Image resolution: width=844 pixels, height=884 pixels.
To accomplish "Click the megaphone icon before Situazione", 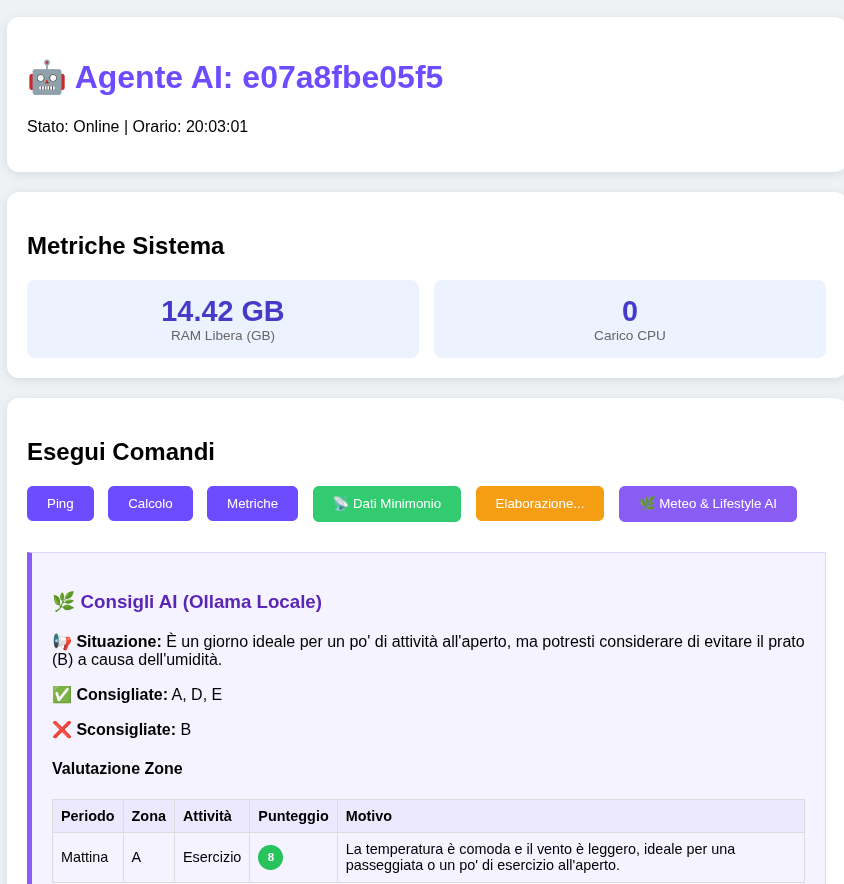I will (x=61, y=642).
